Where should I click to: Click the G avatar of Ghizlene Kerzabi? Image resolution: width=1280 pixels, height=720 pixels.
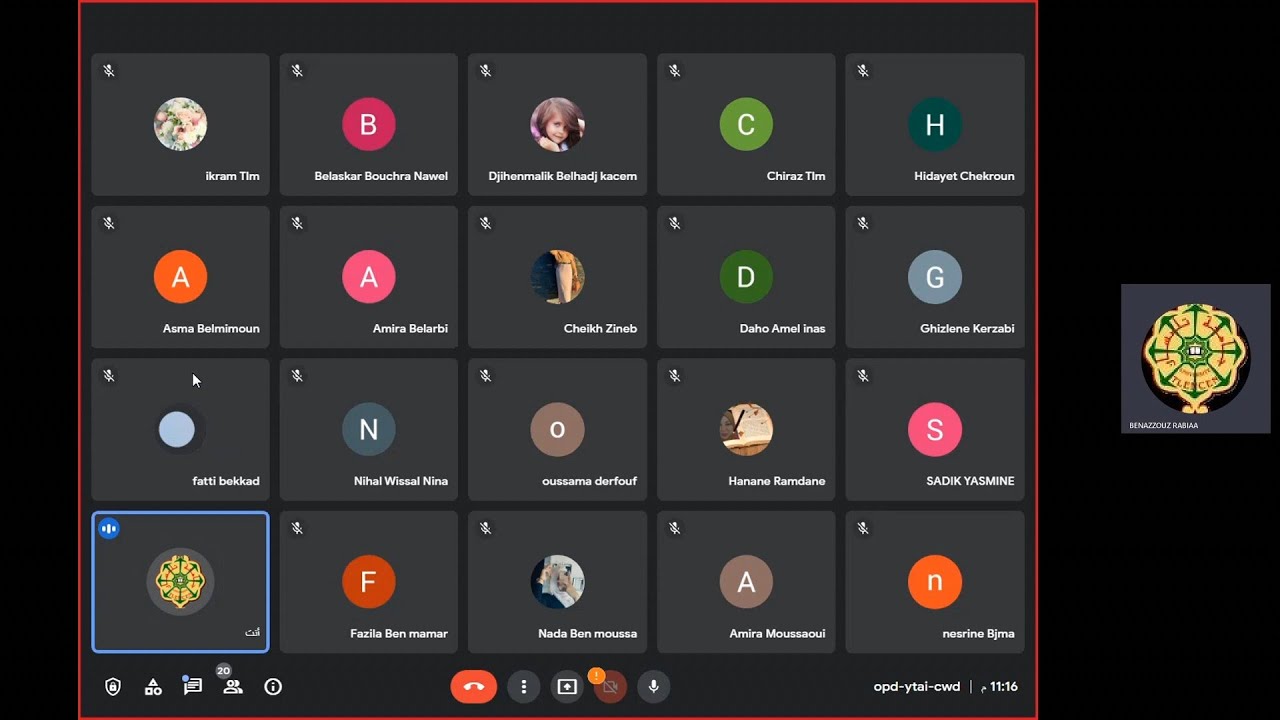click(x=935, y=277)
